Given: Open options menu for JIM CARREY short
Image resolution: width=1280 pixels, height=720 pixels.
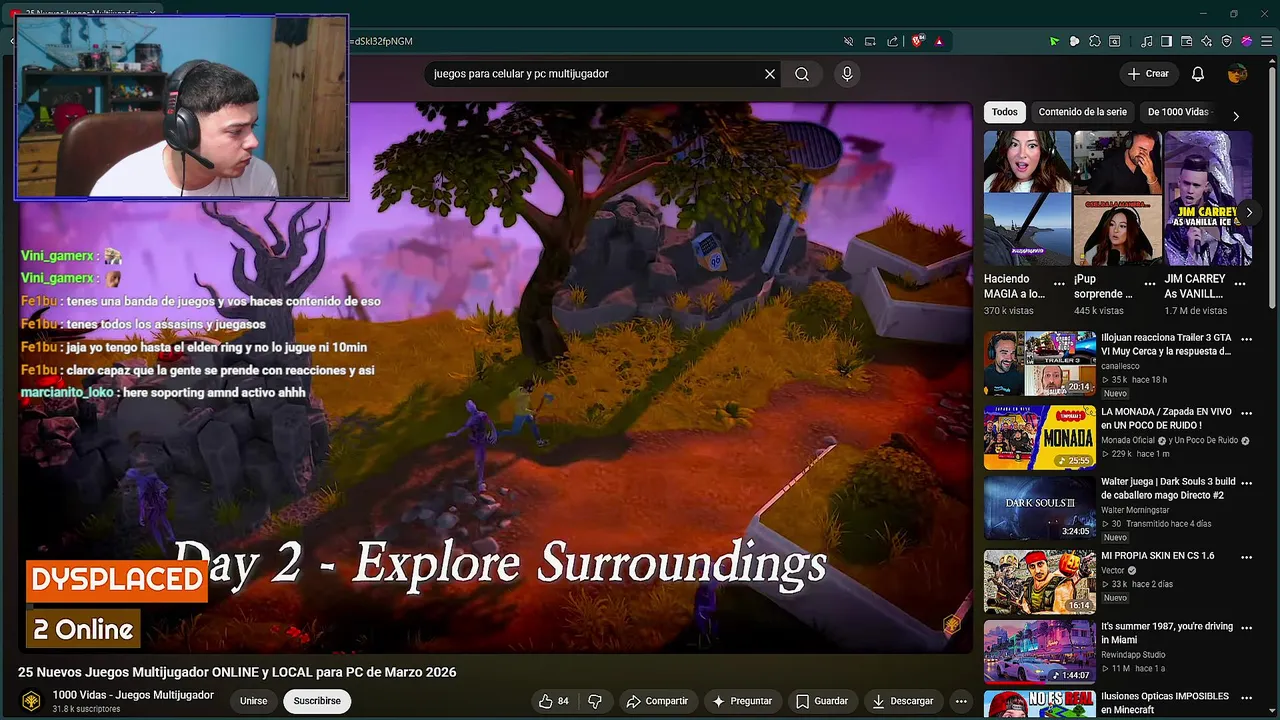Looking at the screenshot, I should (x=1240, y=284).
